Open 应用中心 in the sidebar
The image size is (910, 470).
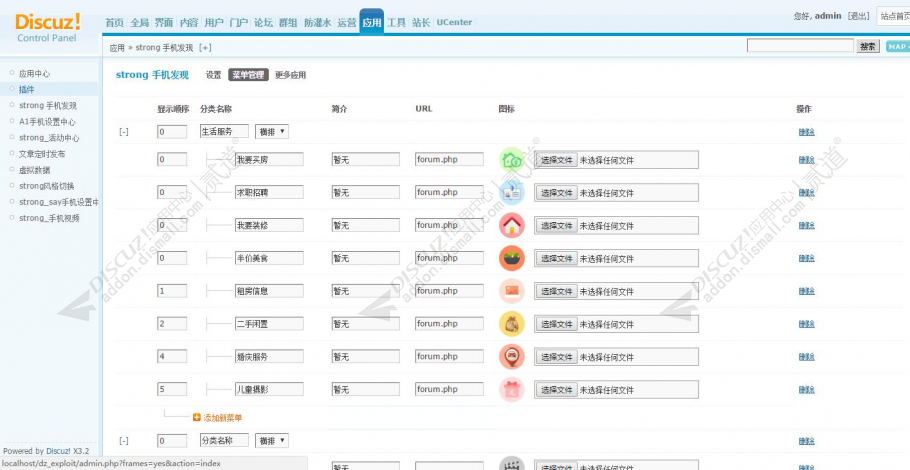(x=34, y=74)
